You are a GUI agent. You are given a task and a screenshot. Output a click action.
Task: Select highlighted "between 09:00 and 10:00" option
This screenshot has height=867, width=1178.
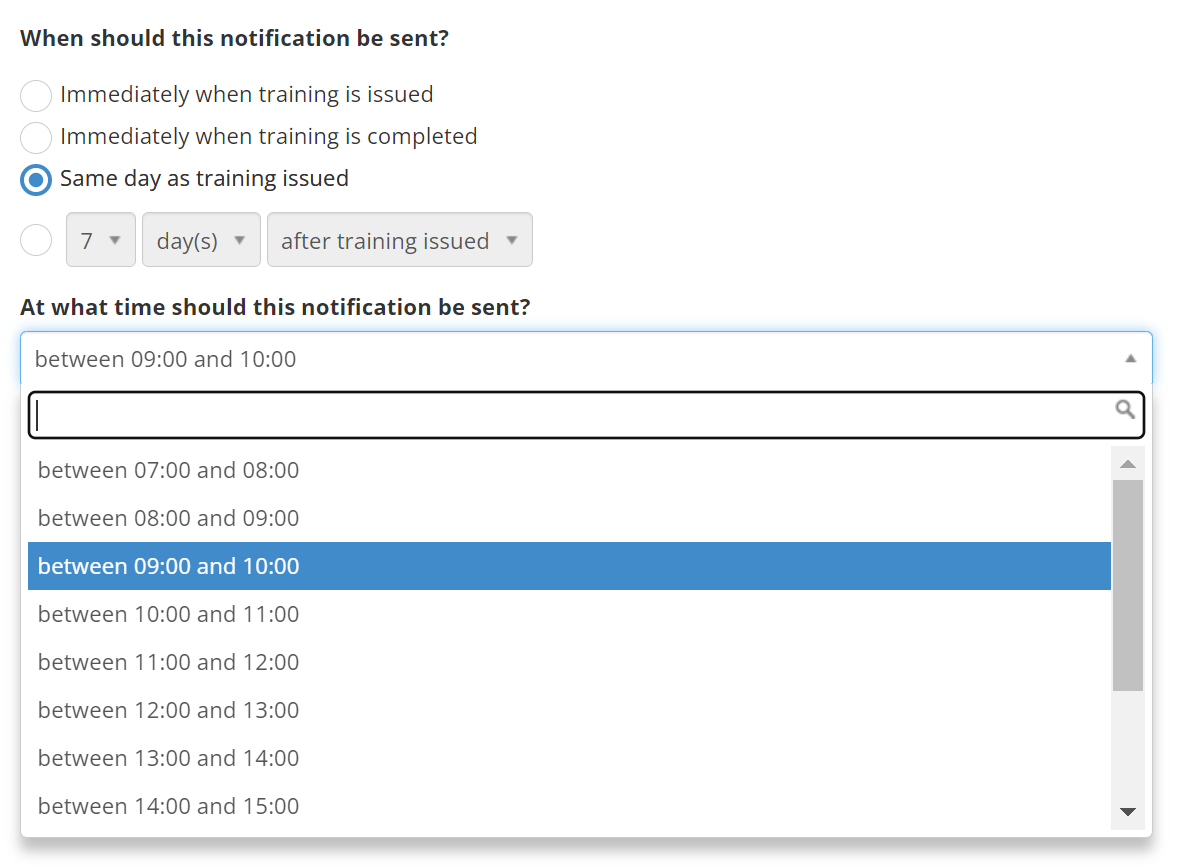click(x=168, y=566)
